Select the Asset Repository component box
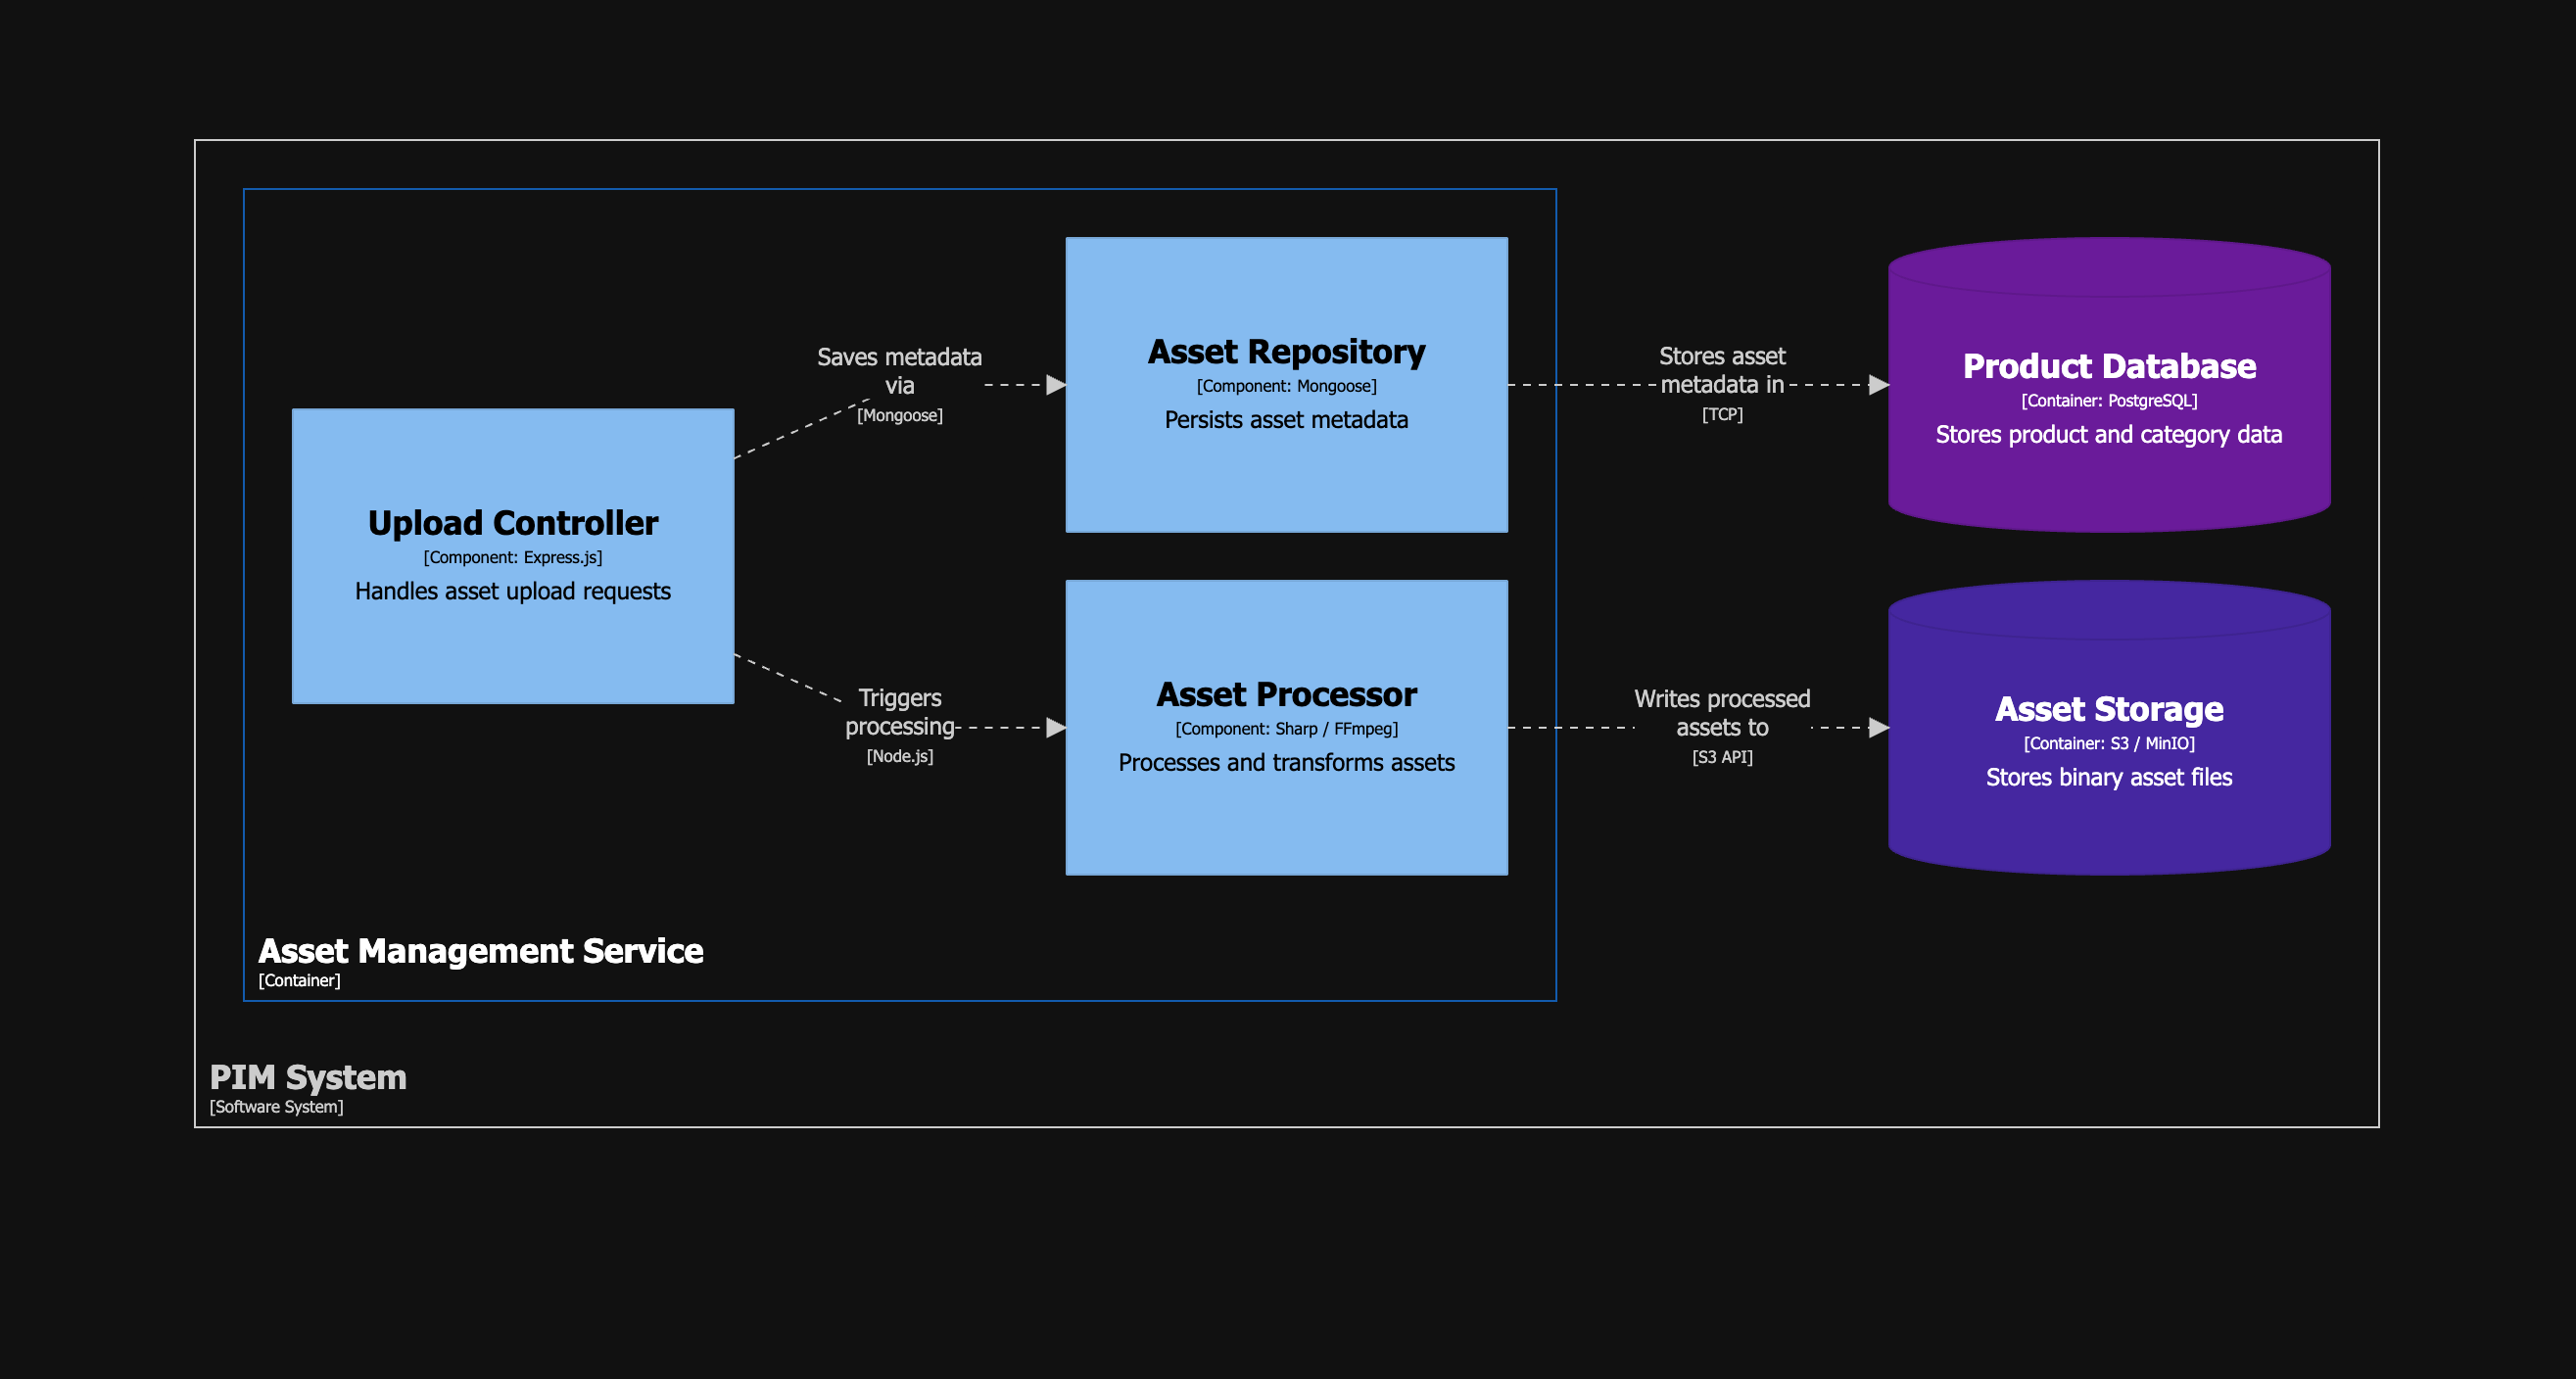2576x1379 pixels. (1287, 385)
